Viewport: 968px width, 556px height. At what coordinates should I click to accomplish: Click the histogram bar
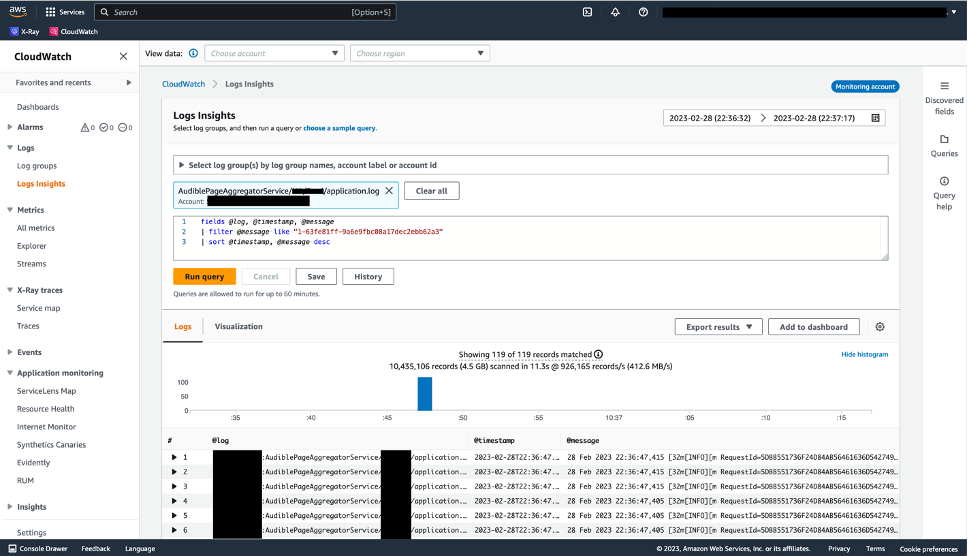pyautogui.click(x=425, y=394)
